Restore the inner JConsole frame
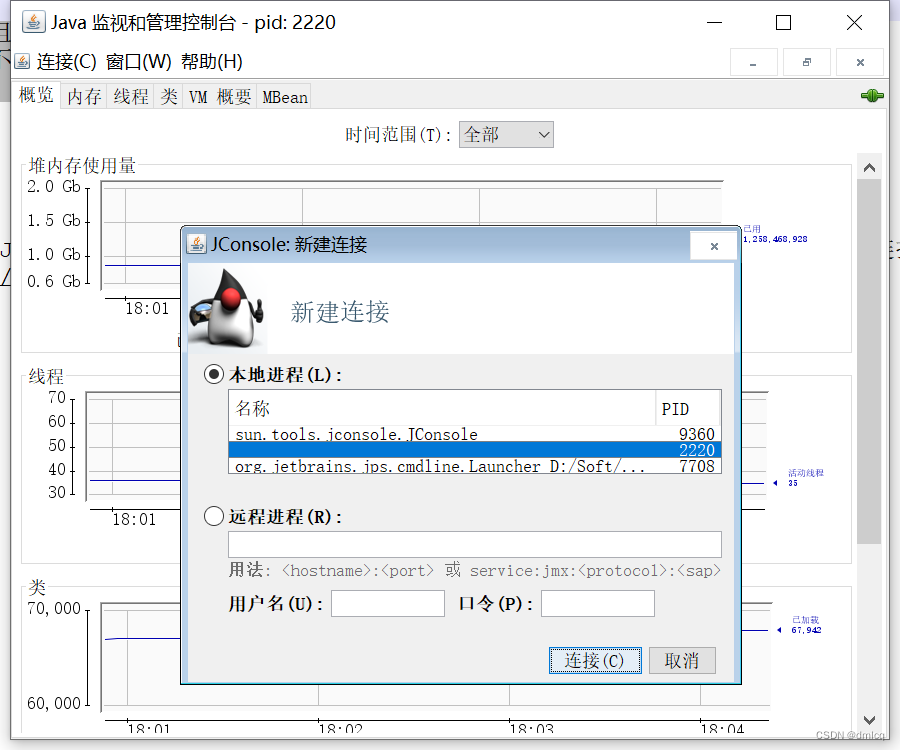 [806, 63]
